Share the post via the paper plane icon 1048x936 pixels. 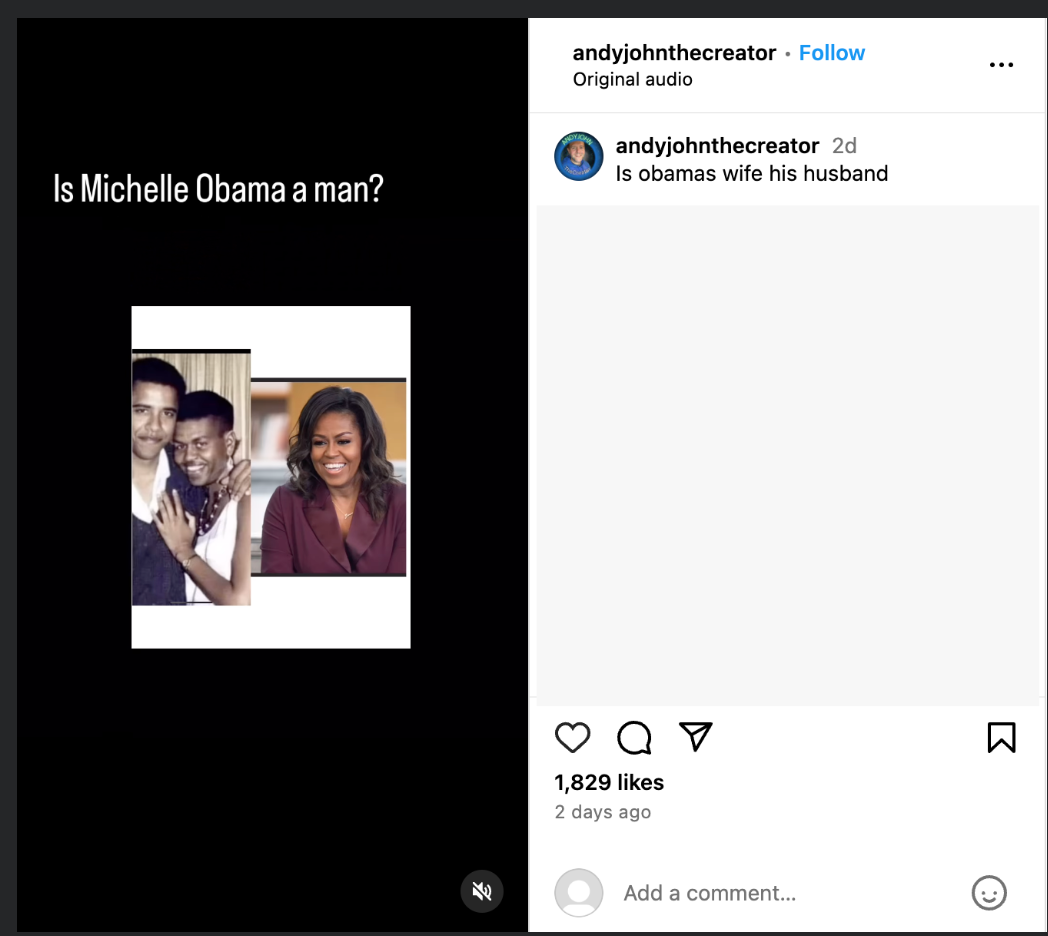click(696, 736)
